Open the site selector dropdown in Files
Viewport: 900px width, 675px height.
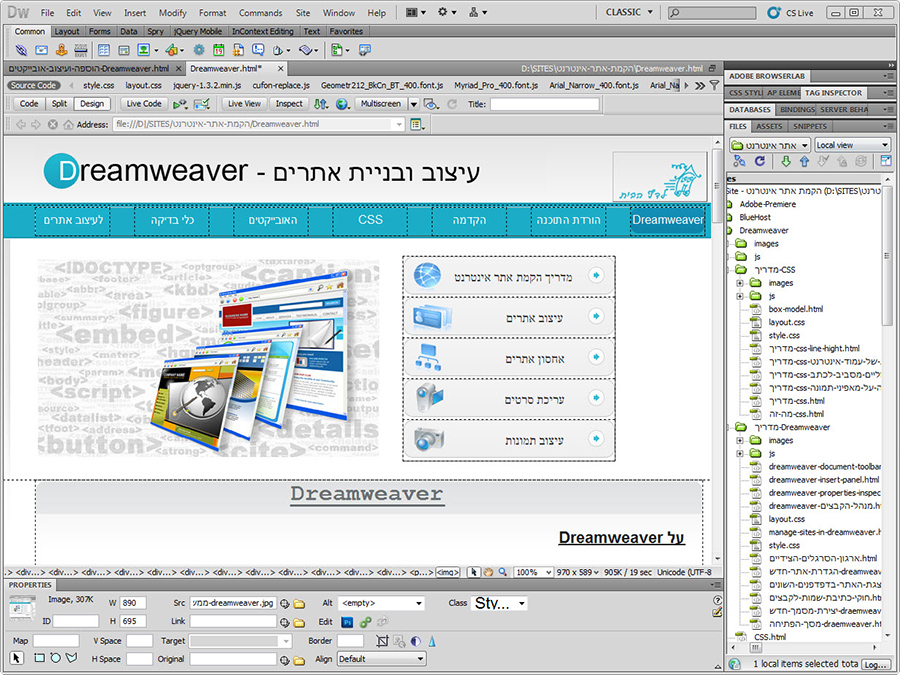[x=769, y=145]
